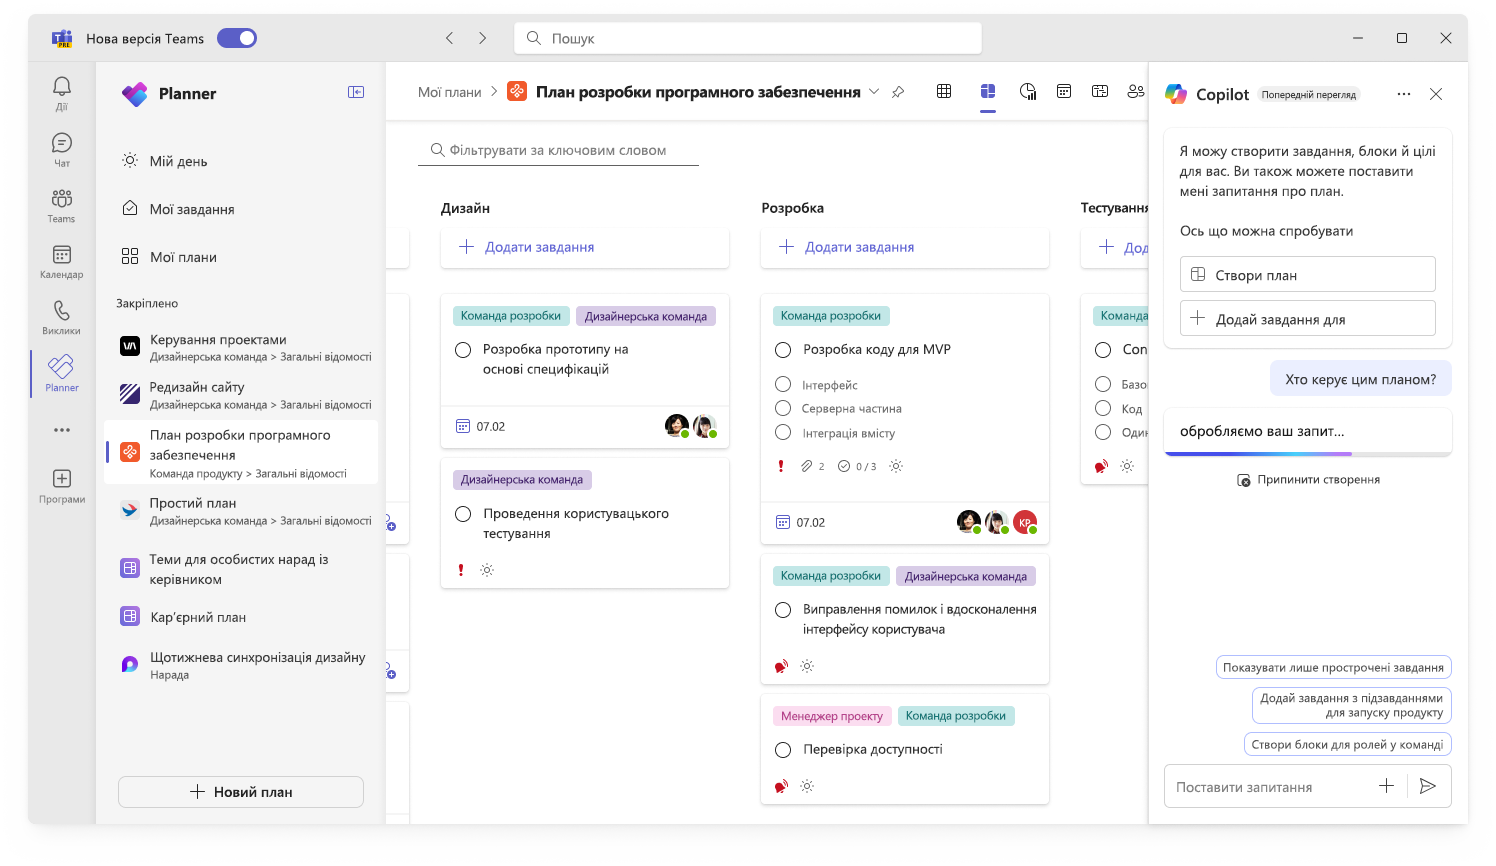Screen dimensions: 1496x866
Task: Switch to the Charts view
Action: (1028, 91)
